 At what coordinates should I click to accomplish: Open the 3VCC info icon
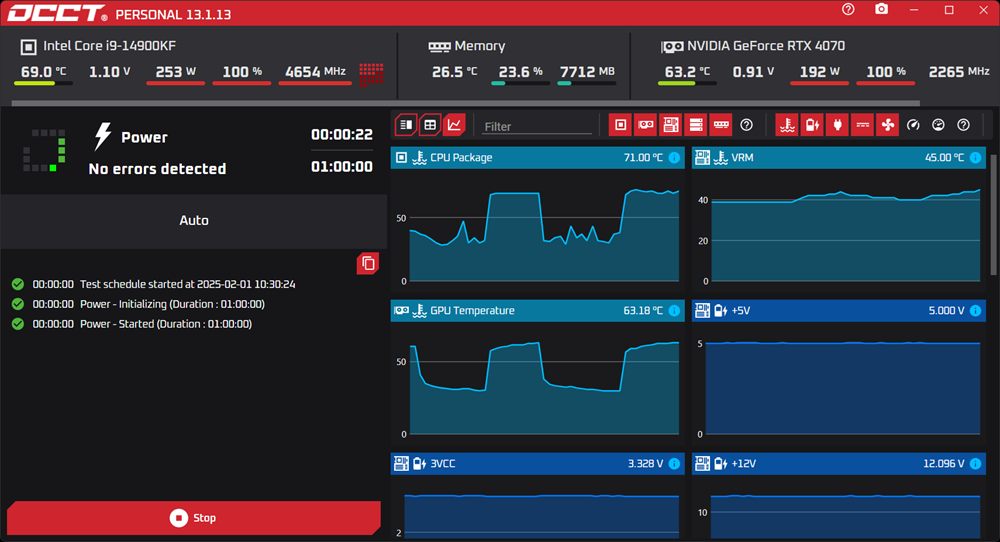click(674, 464)
